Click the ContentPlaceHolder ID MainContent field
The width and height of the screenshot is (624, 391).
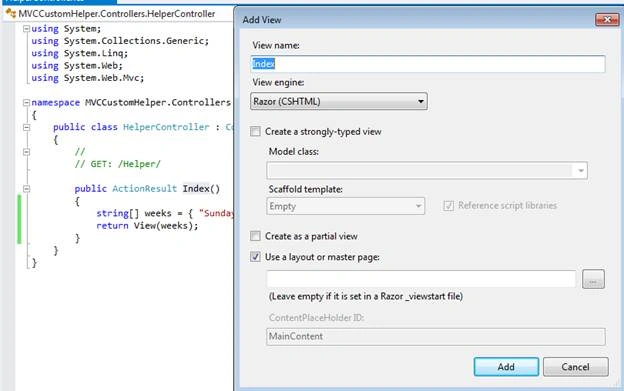click(x=436, y=337)
